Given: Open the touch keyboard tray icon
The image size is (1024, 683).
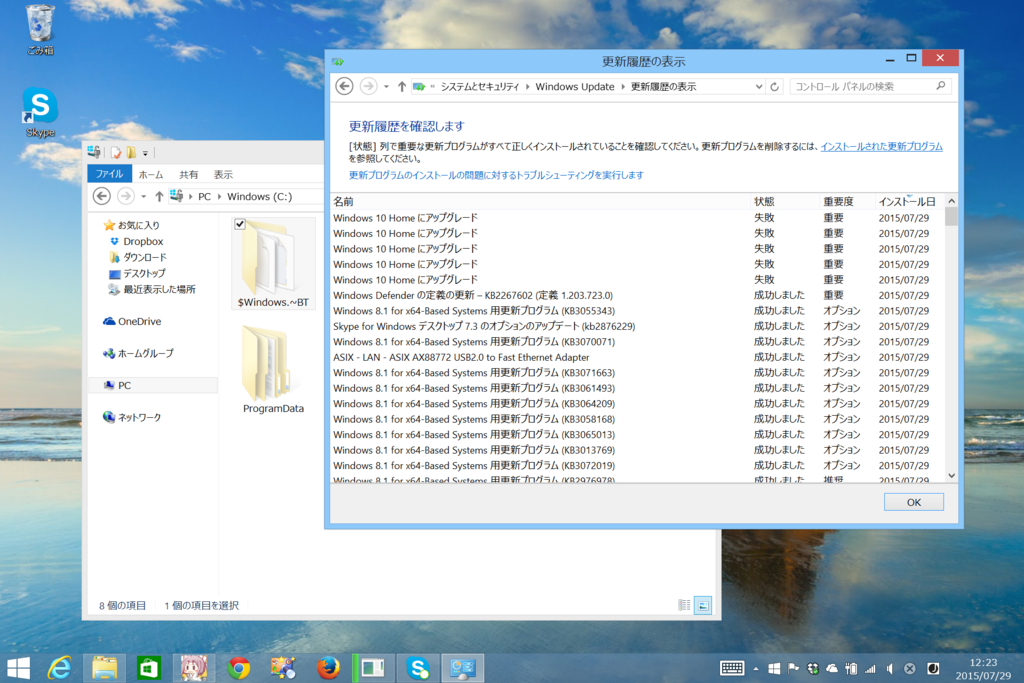Looking at the screenshot, I should tap(731, 668).
